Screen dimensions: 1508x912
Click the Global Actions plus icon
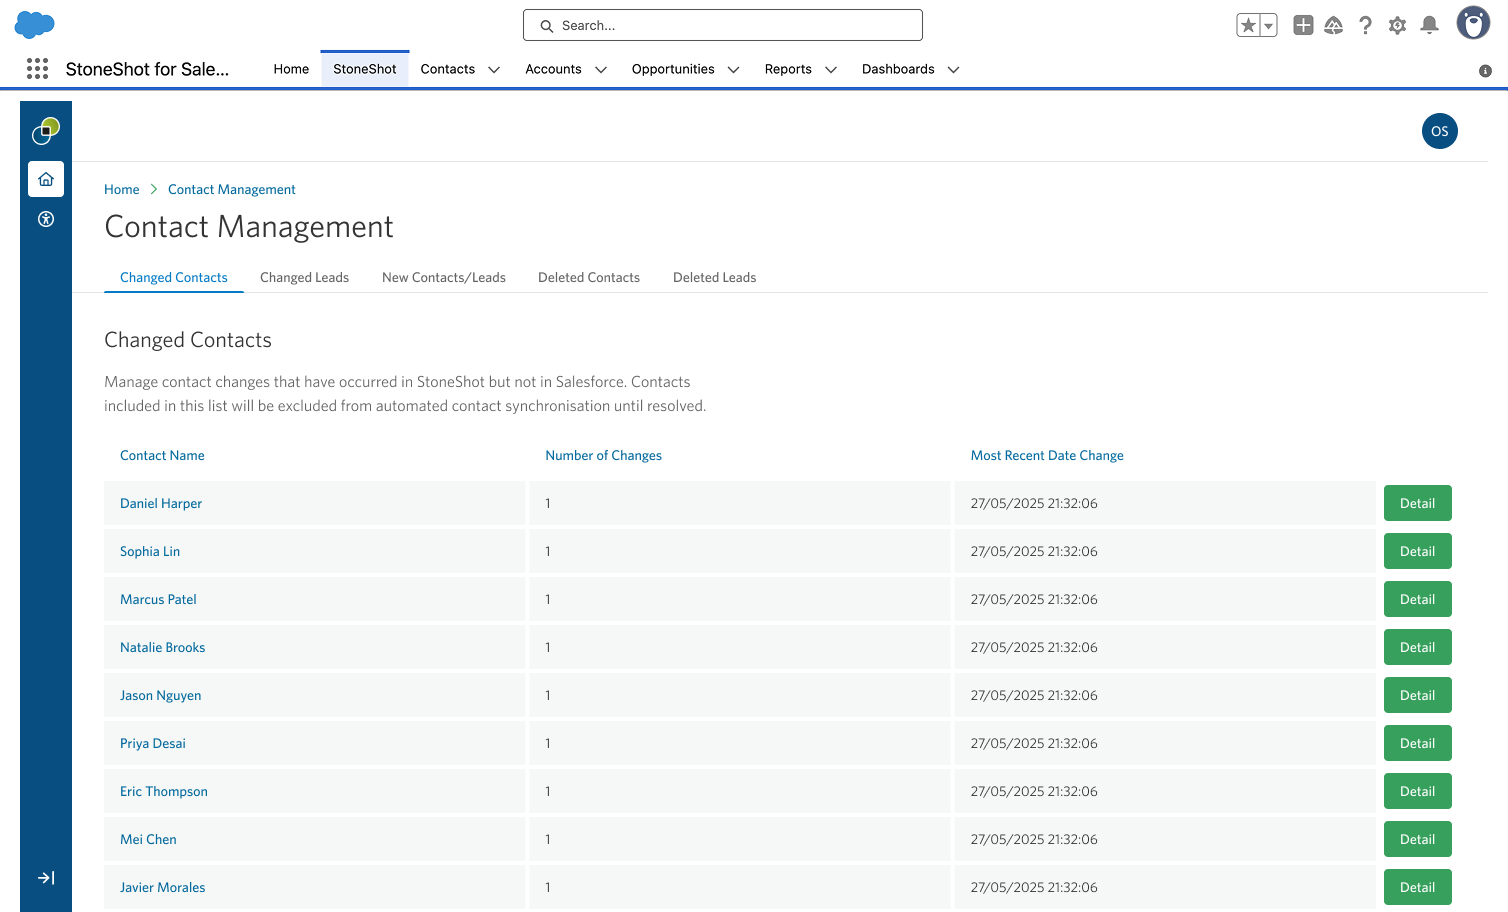click(x=1303, y=26)
